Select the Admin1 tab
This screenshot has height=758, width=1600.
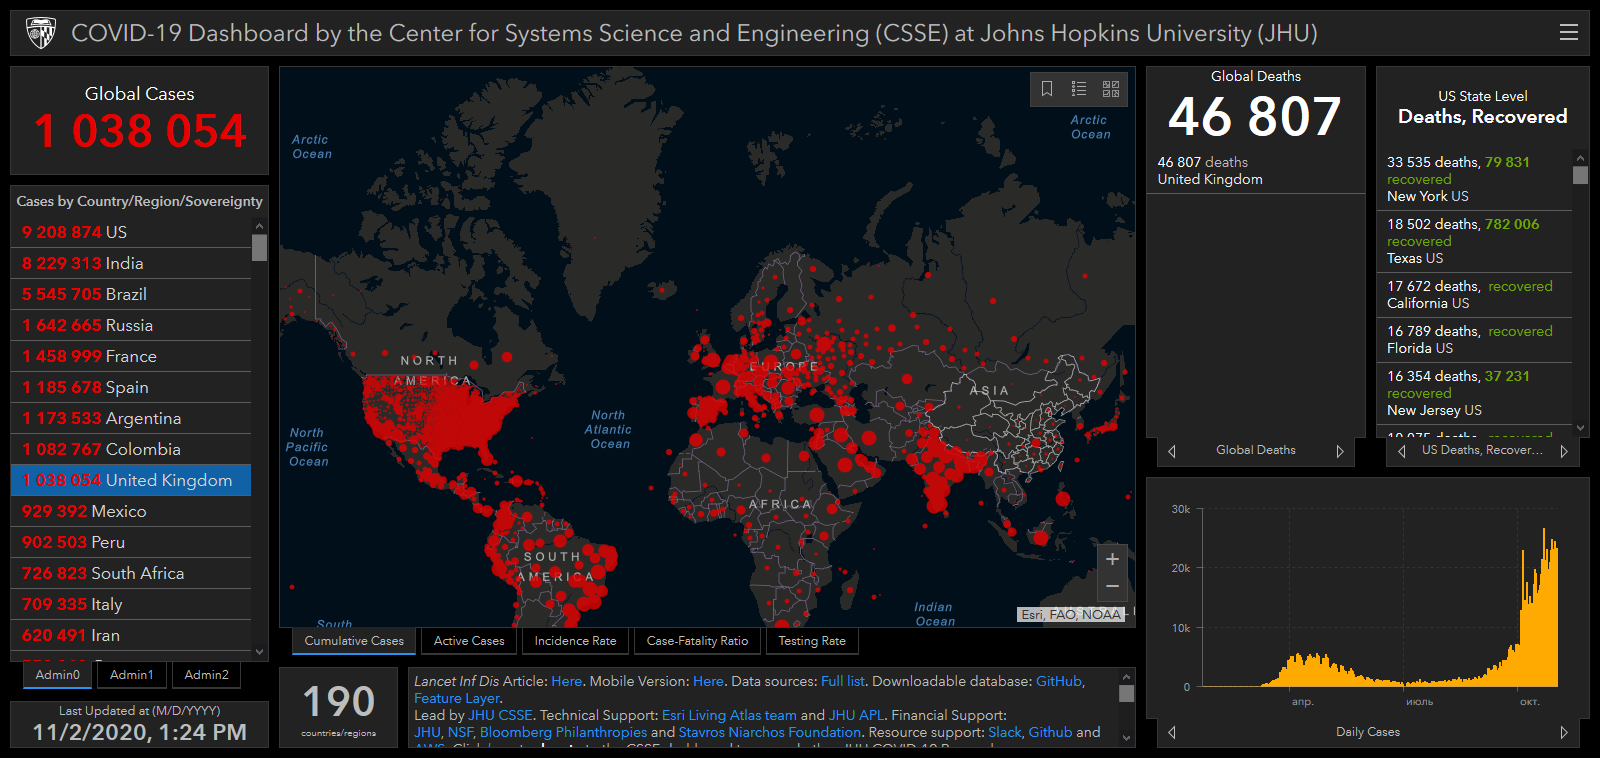click(x=132, y=675)
